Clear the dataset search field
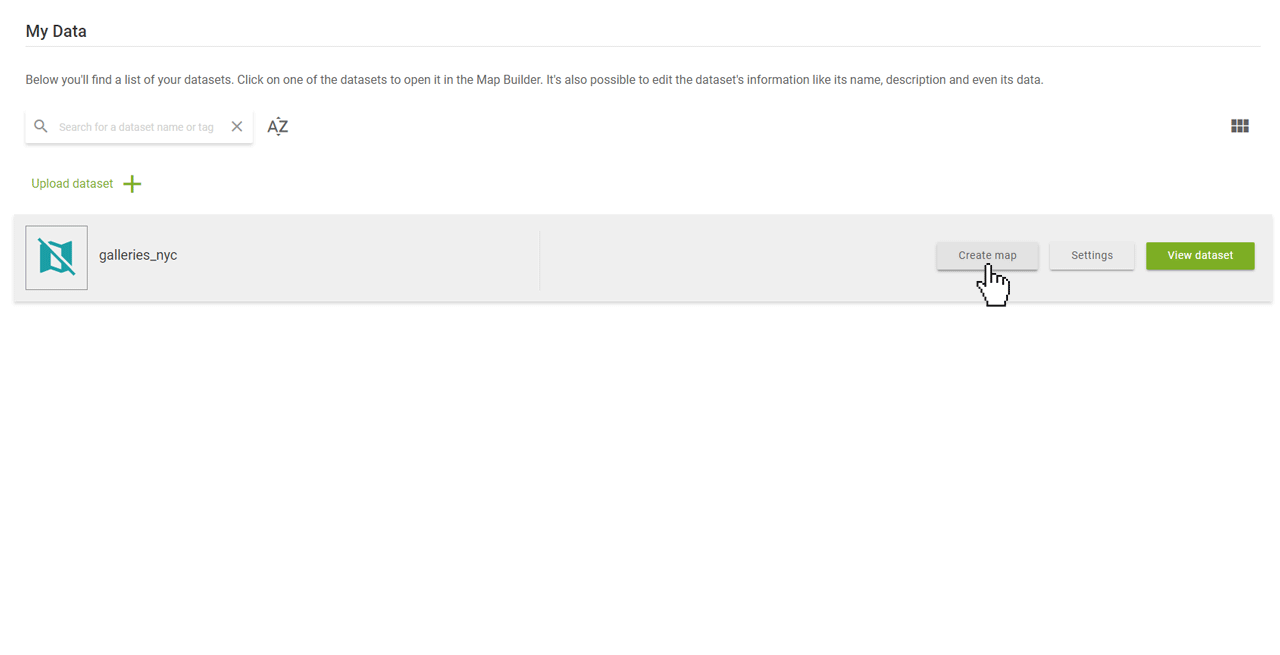The height and width of the screenshot is (655, 1280). pos(237,127)
